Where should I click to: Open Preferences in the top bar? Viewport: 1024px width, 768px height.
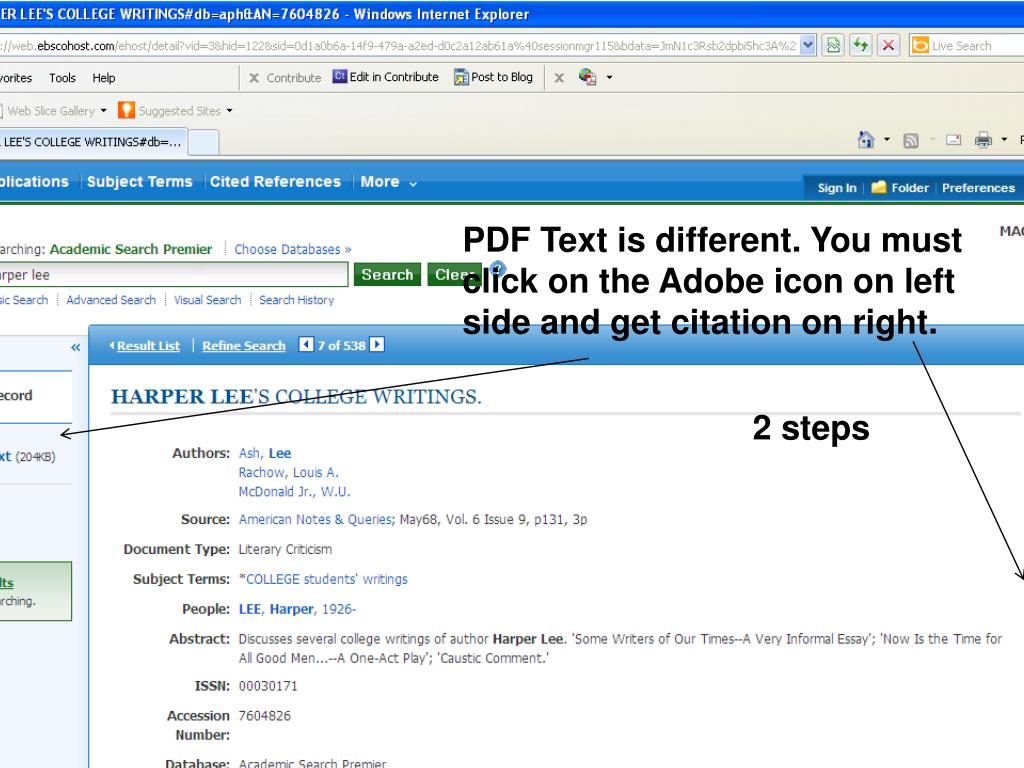click(978, 188)
